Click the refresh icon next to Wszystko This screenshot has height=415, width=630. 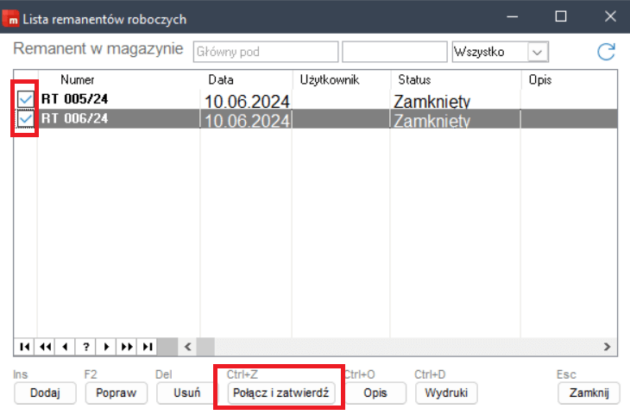tap(605, 51)
